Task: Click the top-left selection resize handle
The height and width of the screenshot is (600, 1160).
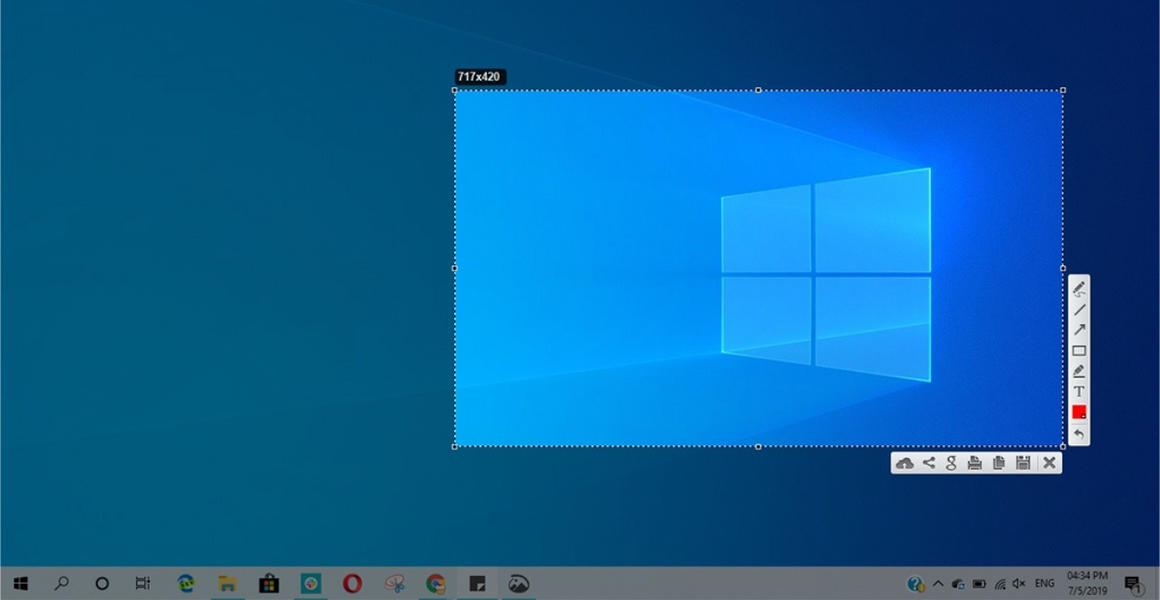Action: pyautogui.click(x=454, y=90)
